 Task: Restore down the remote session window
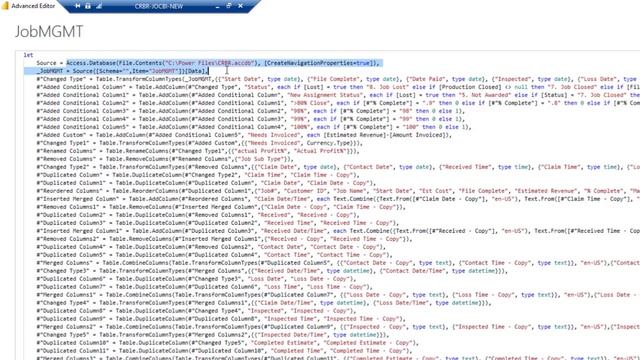[229, 6]
